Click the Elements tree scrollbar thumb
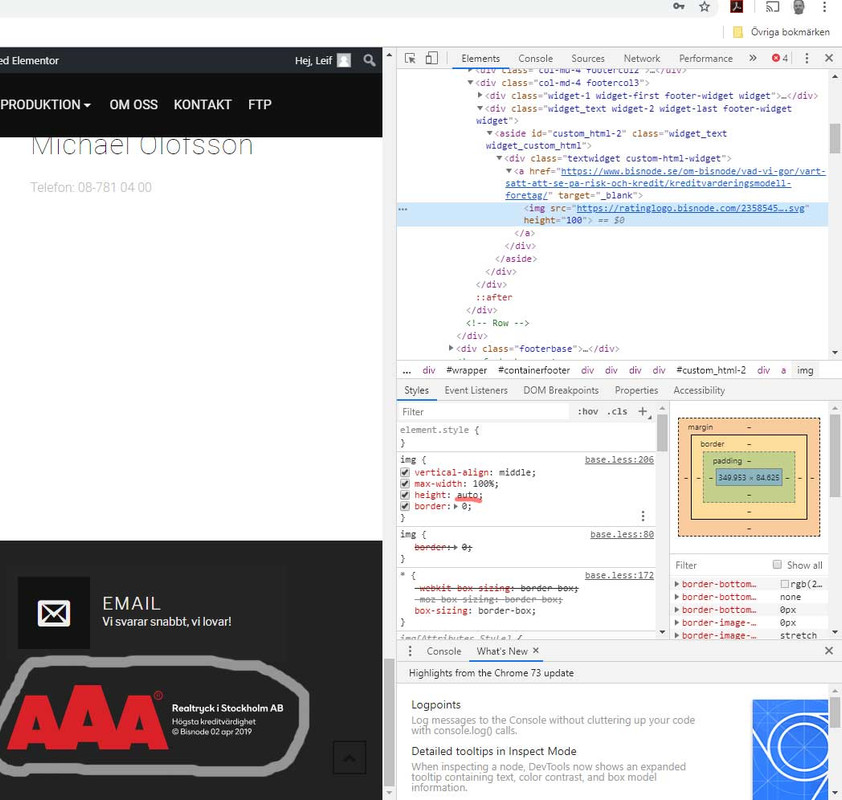 click(x=834, y=139)
